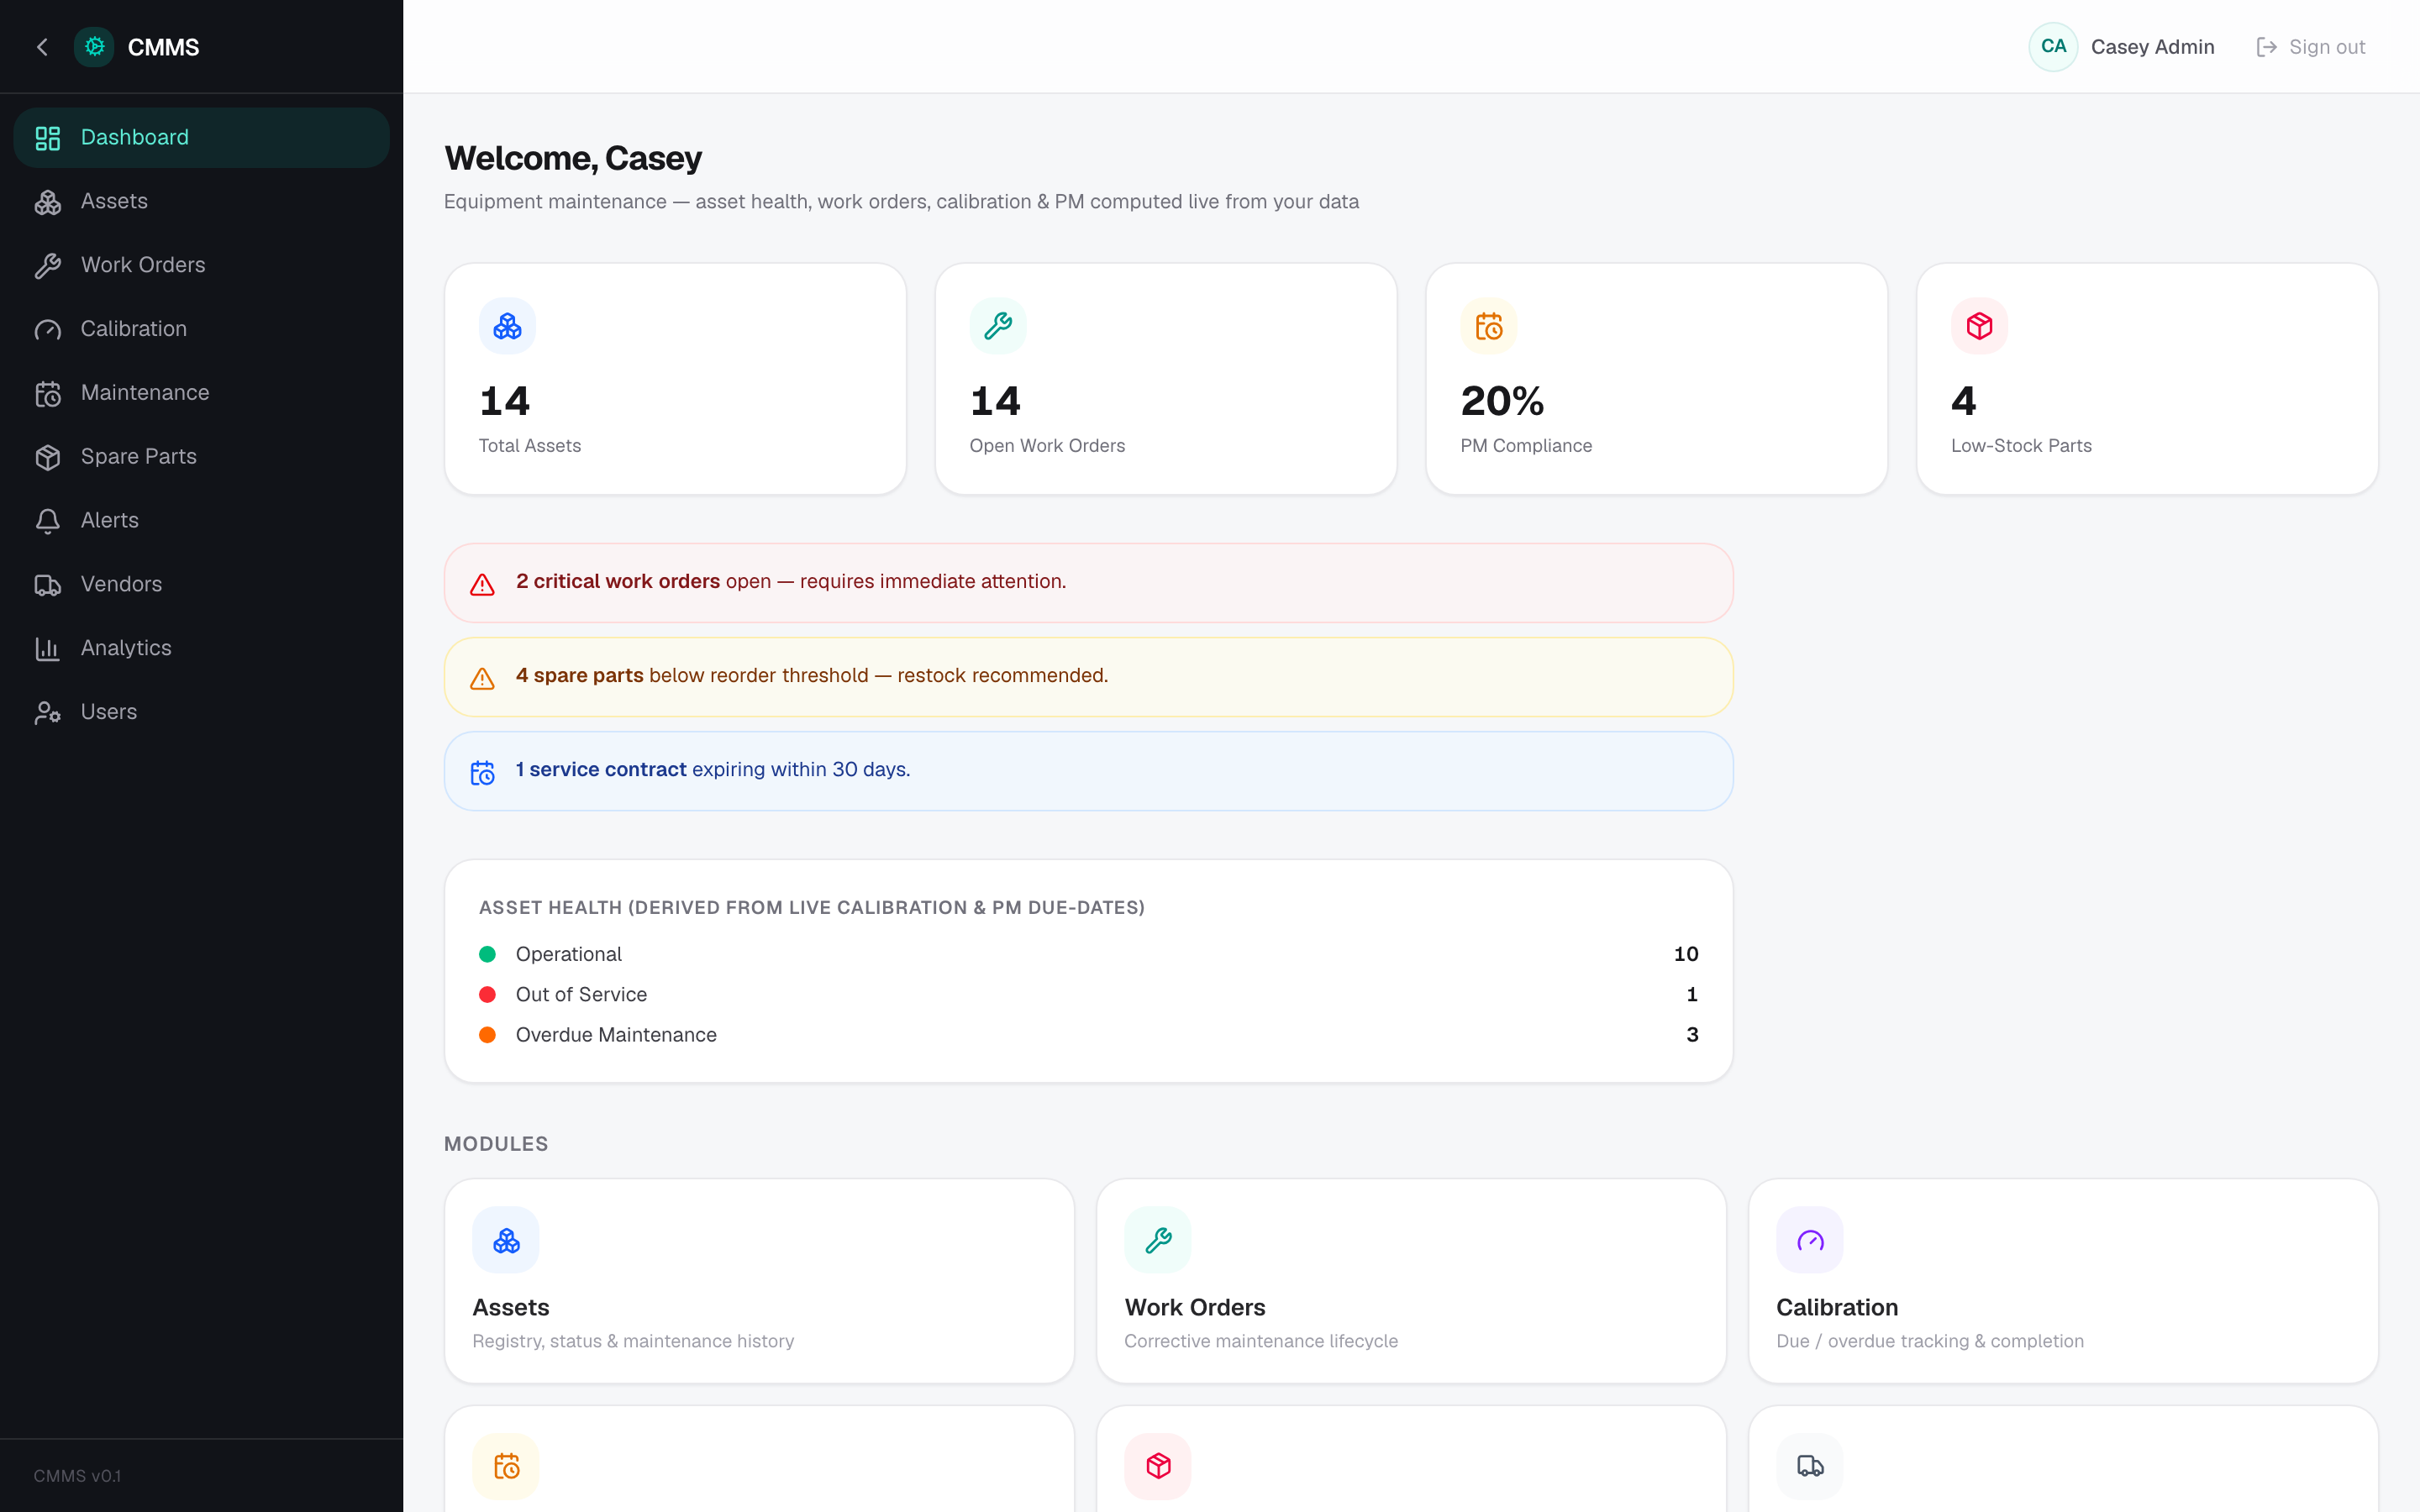Open Spare Parts in the sidebar
Image resolution: width=2420 pixels, height=1512 pixels.
(x=202, y=457)
